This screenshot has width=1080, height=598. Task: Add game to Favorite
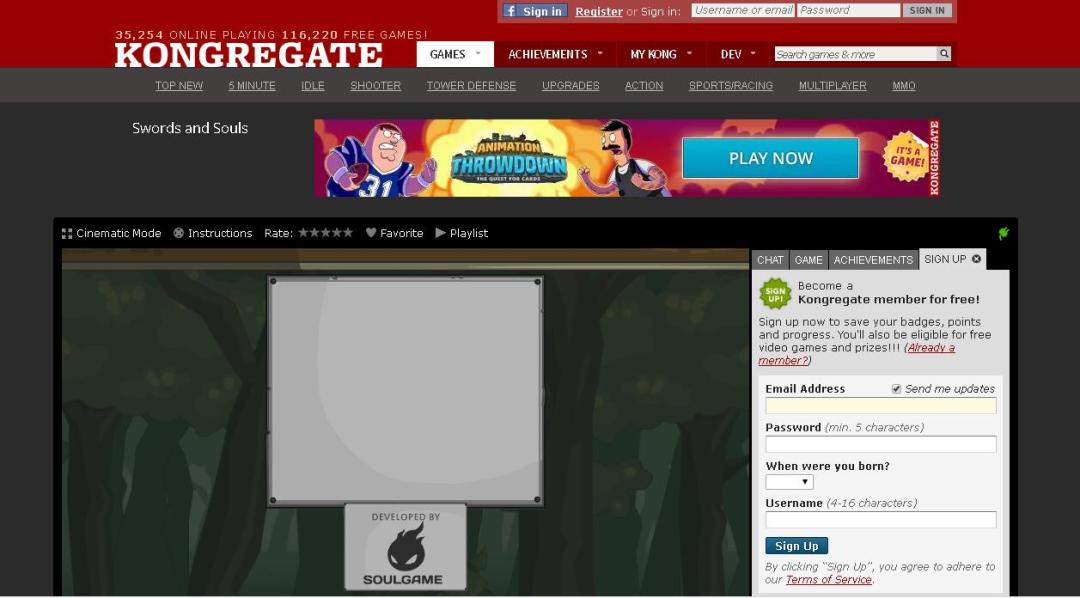(394, 233)
